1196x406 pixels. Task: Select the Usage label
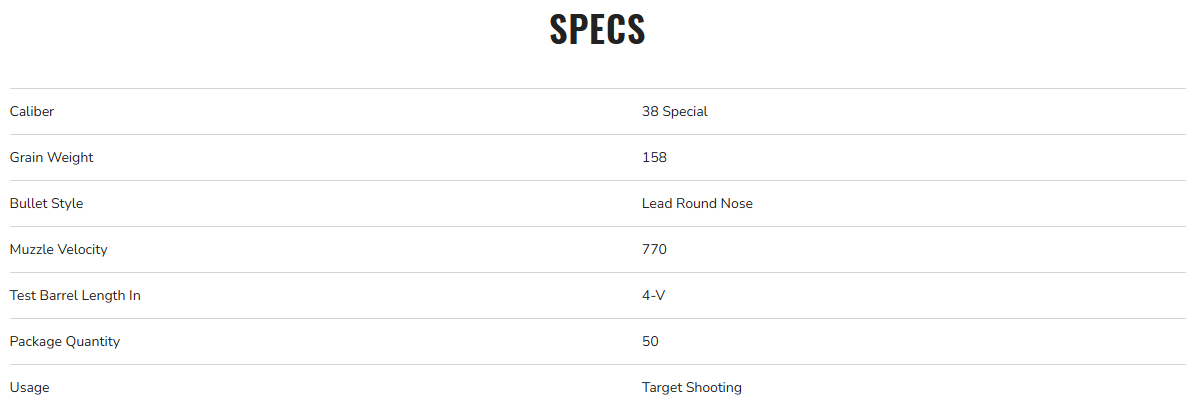tap(29, 388)
